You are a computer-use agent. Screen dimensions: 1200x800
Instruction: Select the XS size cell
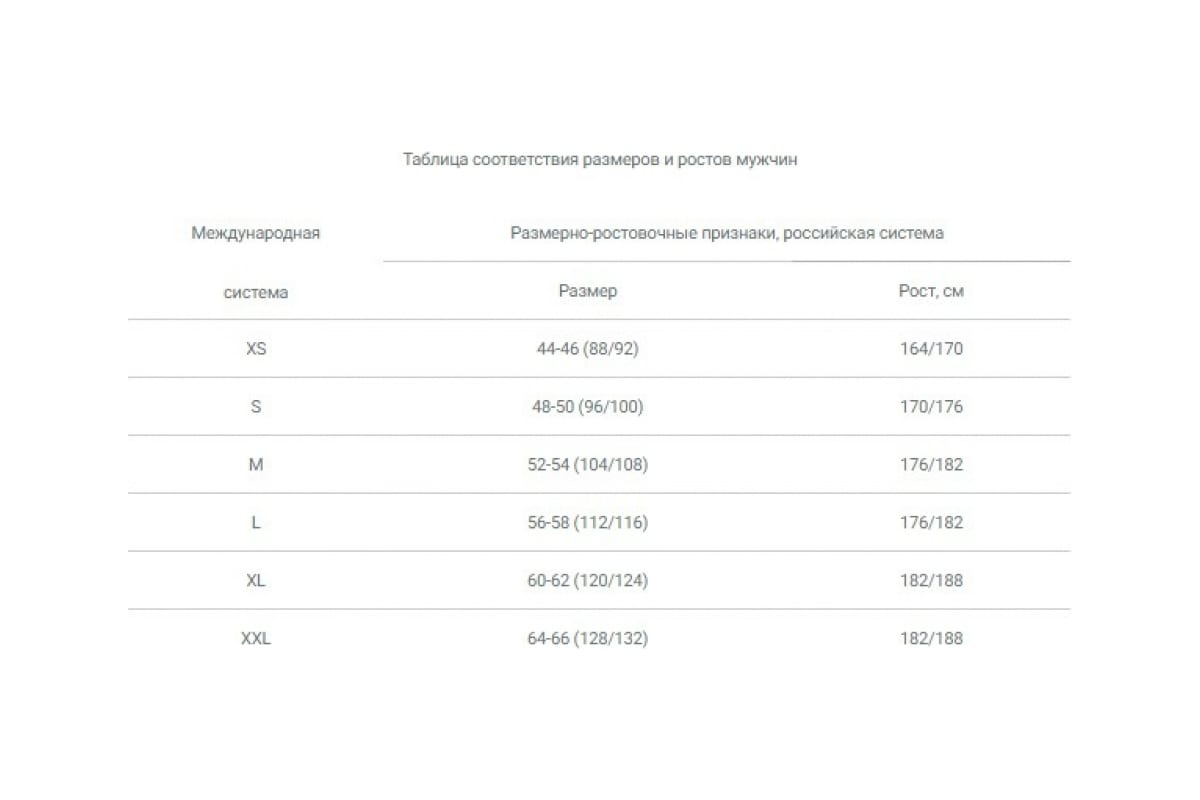(x=256, y=349)
